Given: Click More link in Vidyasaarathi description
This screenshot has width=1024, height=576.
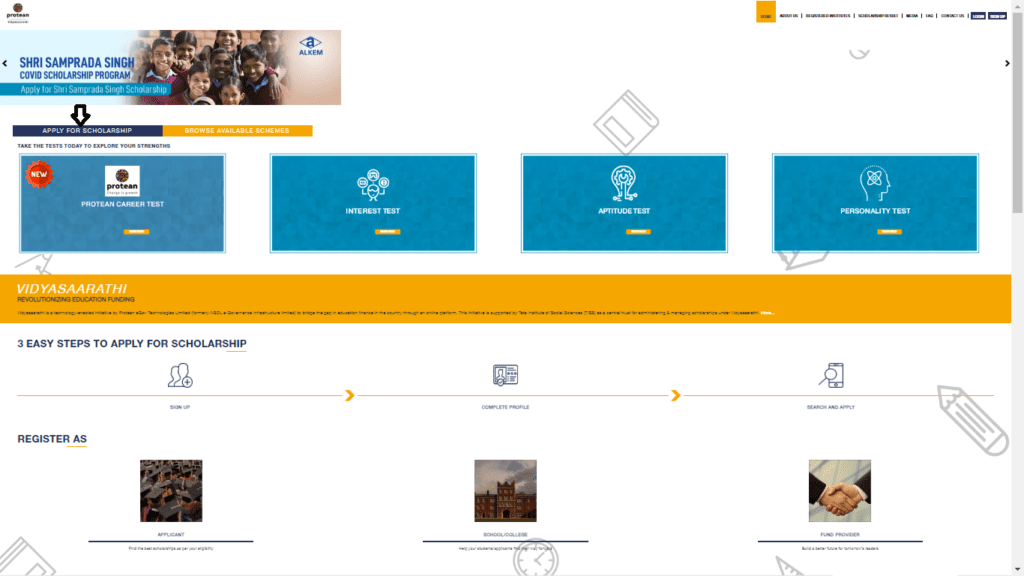Looking at the screenshot, I should (767, 313).
